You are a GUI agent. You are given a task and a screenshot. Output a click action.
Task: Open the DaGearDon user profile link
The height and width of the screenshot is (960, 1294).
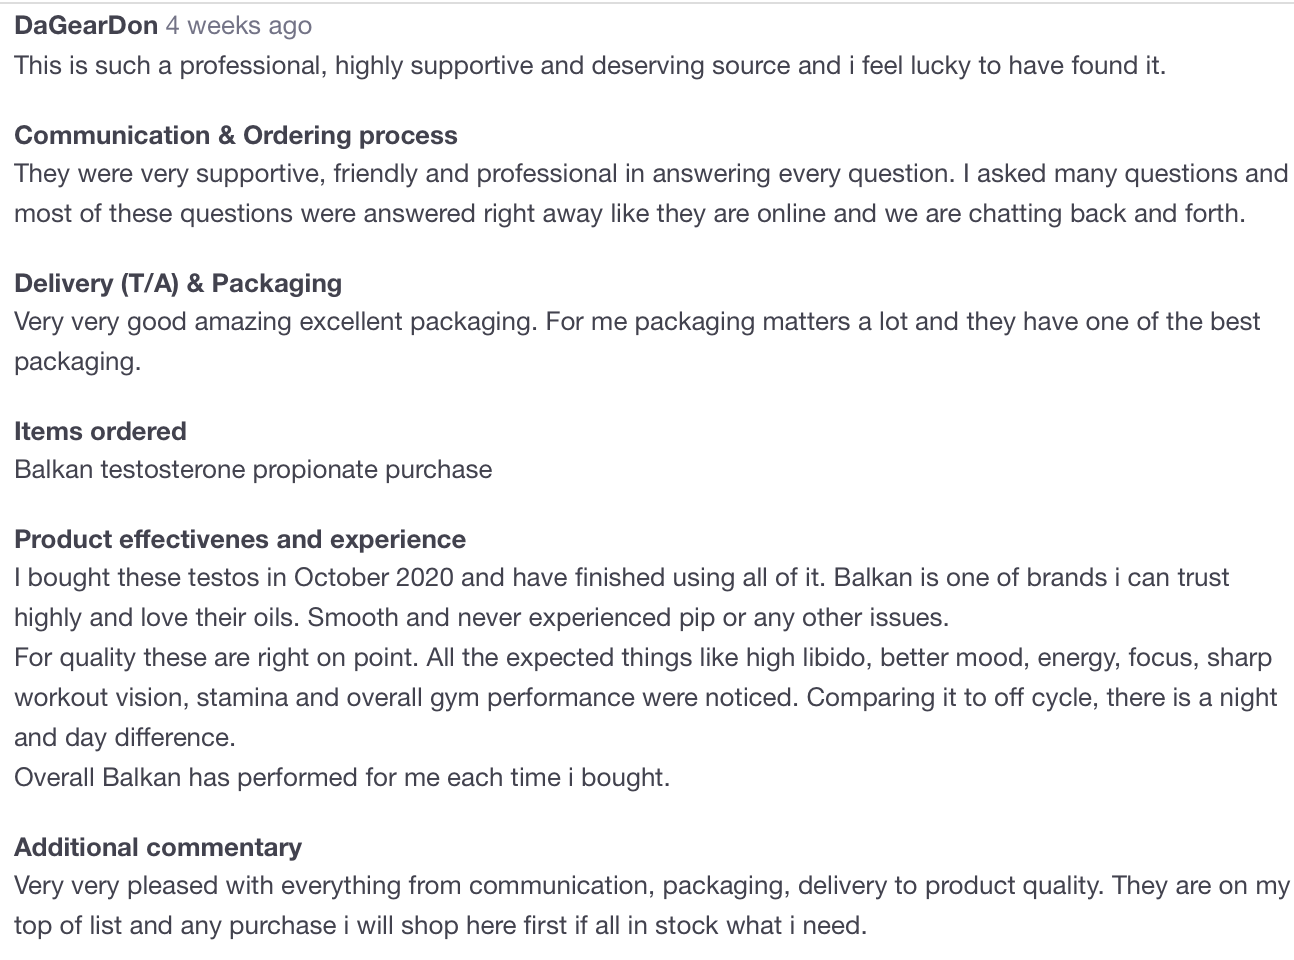(x=86, y=26)
